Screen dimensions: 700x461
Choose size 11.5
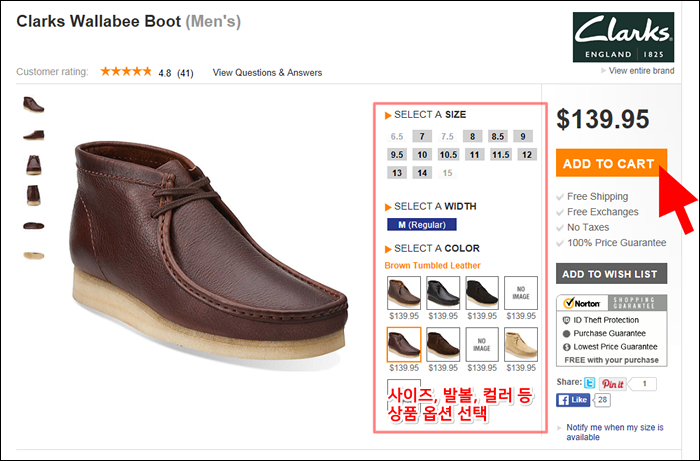(500, 154)
